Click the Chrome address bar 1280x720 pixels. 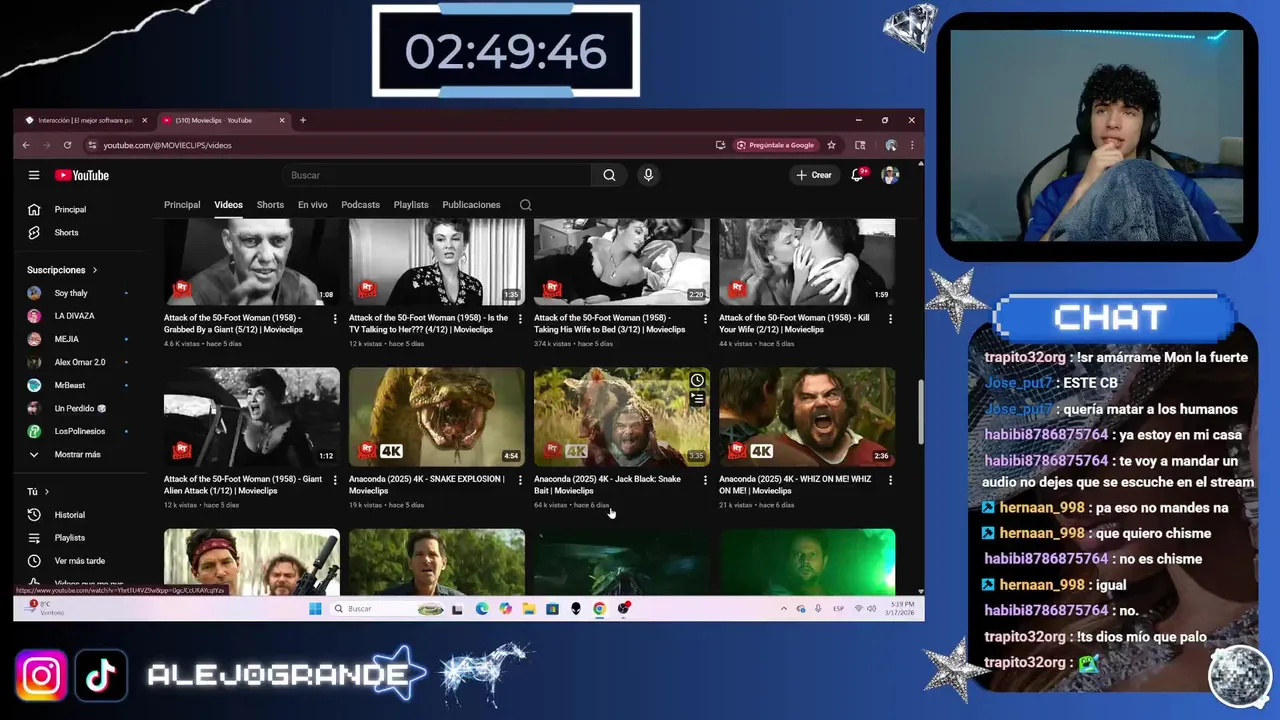tap(400, 145)
